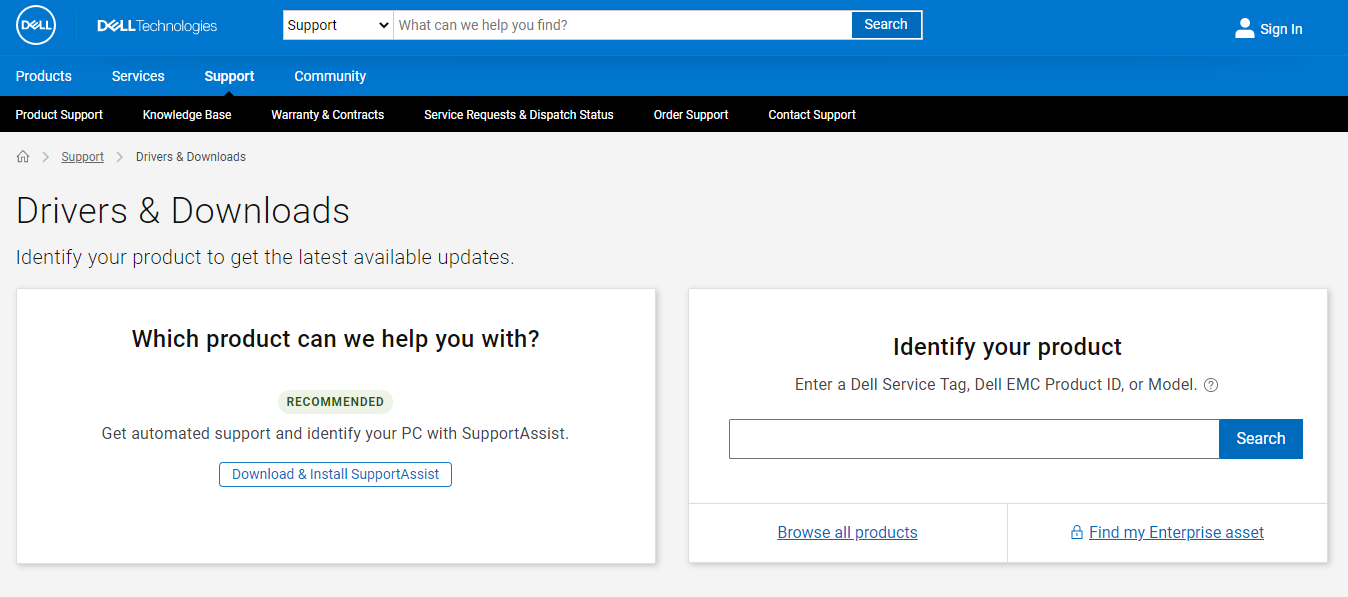This screenshot has height=597, width=1348.
Task: Click Download & Install SupportAssist button
Action: coord(335,474)
